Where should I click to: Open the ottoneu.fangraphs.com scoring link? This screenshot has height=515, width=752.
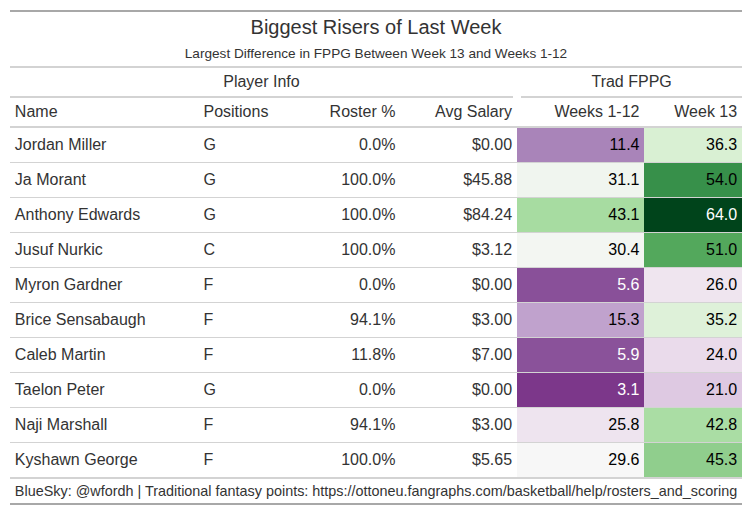pyautogui.click(x=525, y=492)
